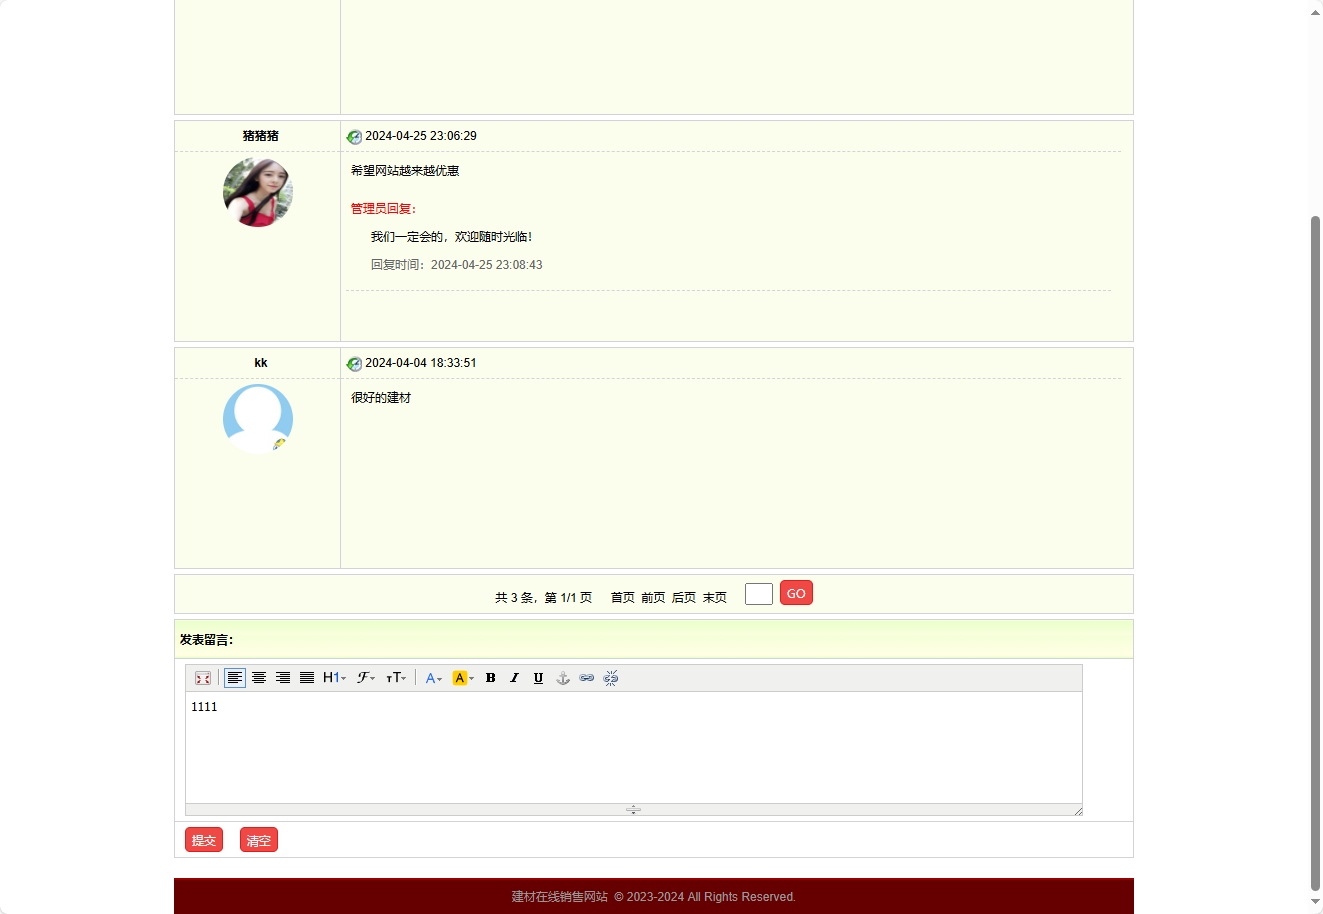The height and width of the screenshot is (914, 1323).
Task: Center-align the message text
Action: [x=259, y=677]
